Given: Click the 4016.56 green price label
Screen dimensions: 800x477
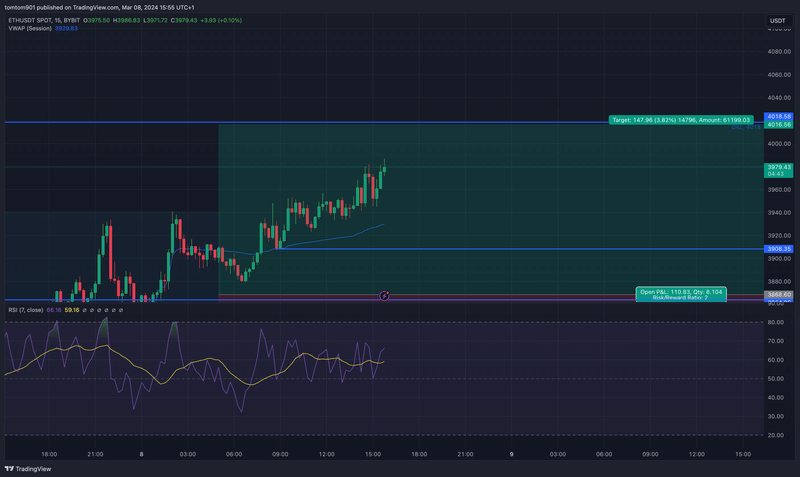Looking at the screenshot, I should (779, 124).
